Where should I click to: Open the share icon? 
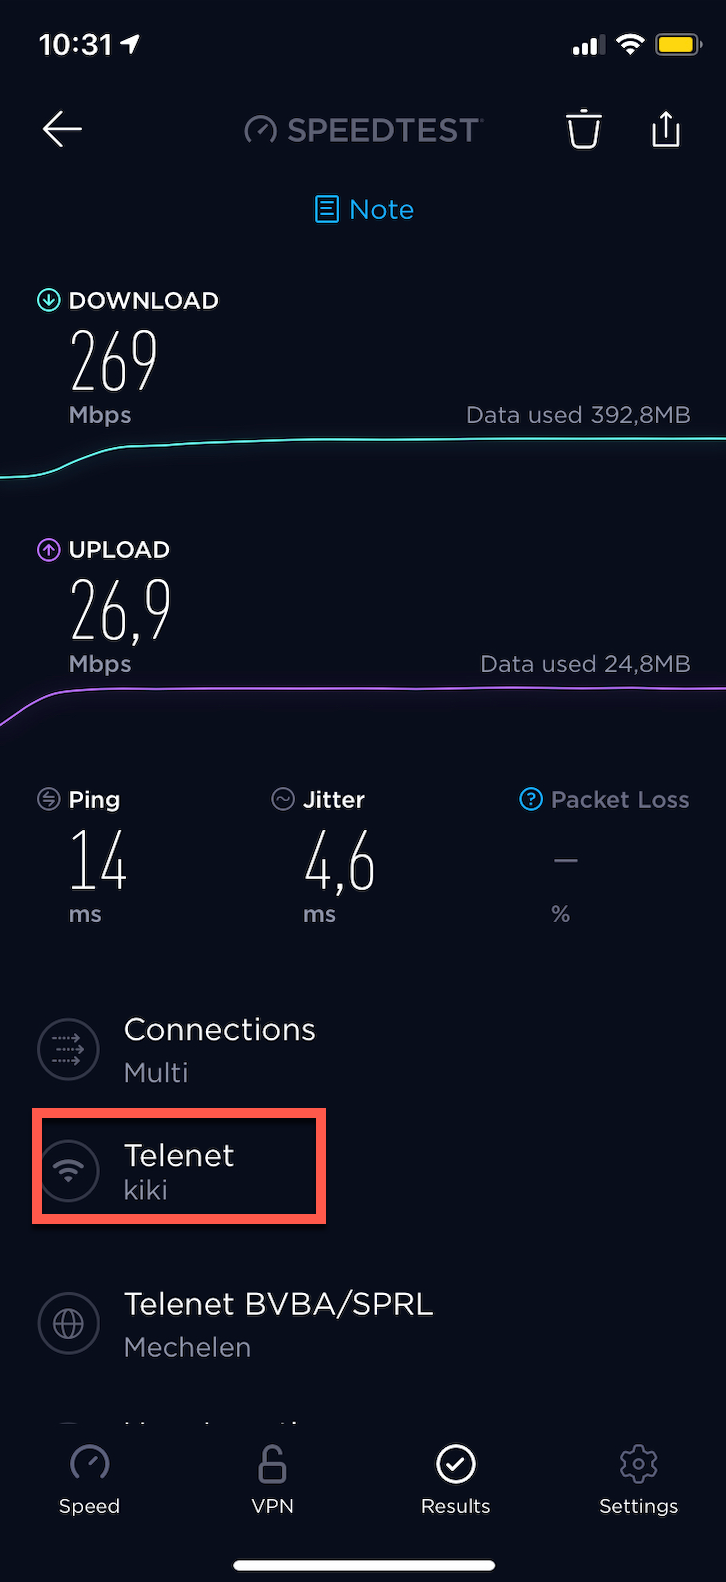666,129
